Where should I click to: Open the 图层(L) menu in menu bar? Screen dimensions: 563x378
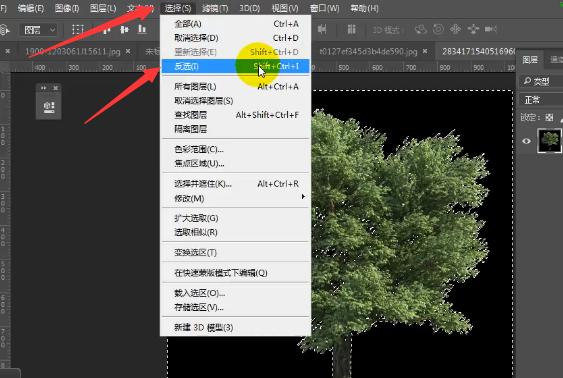click(x=103, y=8)
